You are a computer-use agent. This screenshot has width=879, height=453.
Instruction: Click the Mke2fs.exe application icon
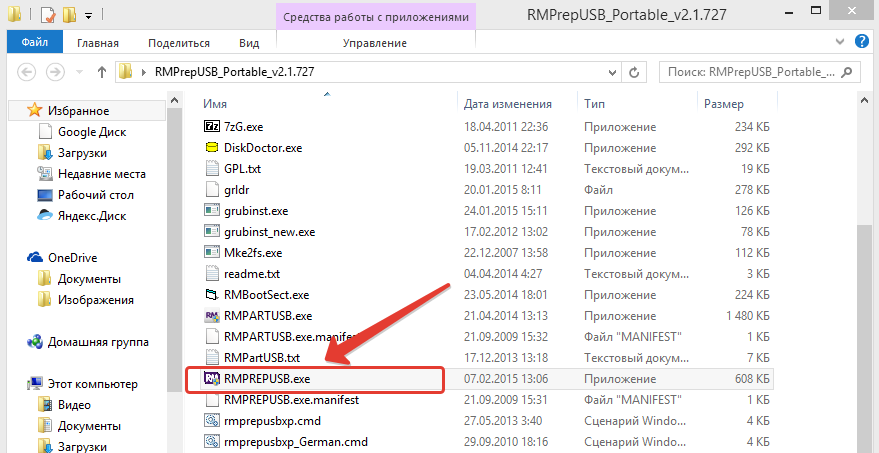[x=211, y=253]
